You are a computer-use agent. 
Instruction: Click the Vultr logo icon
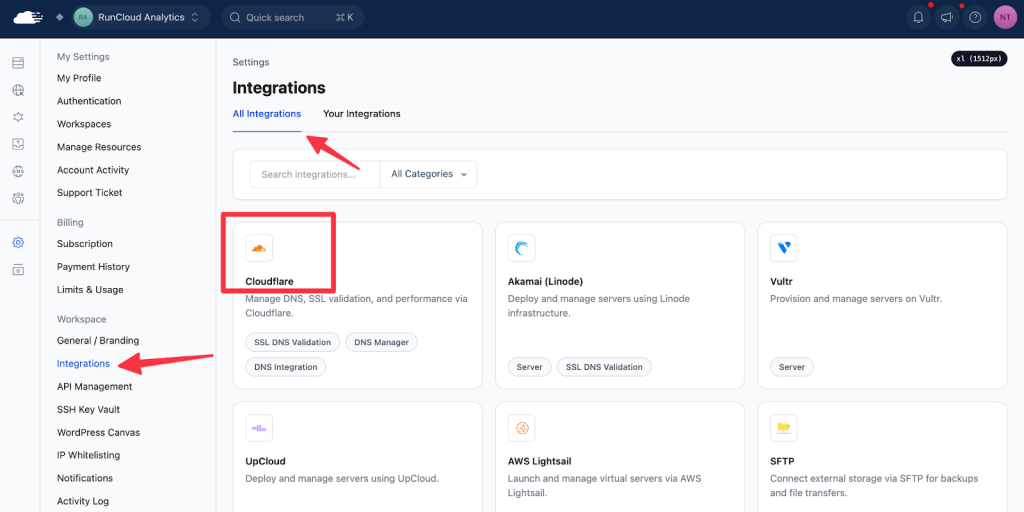[x=784, y=248]
